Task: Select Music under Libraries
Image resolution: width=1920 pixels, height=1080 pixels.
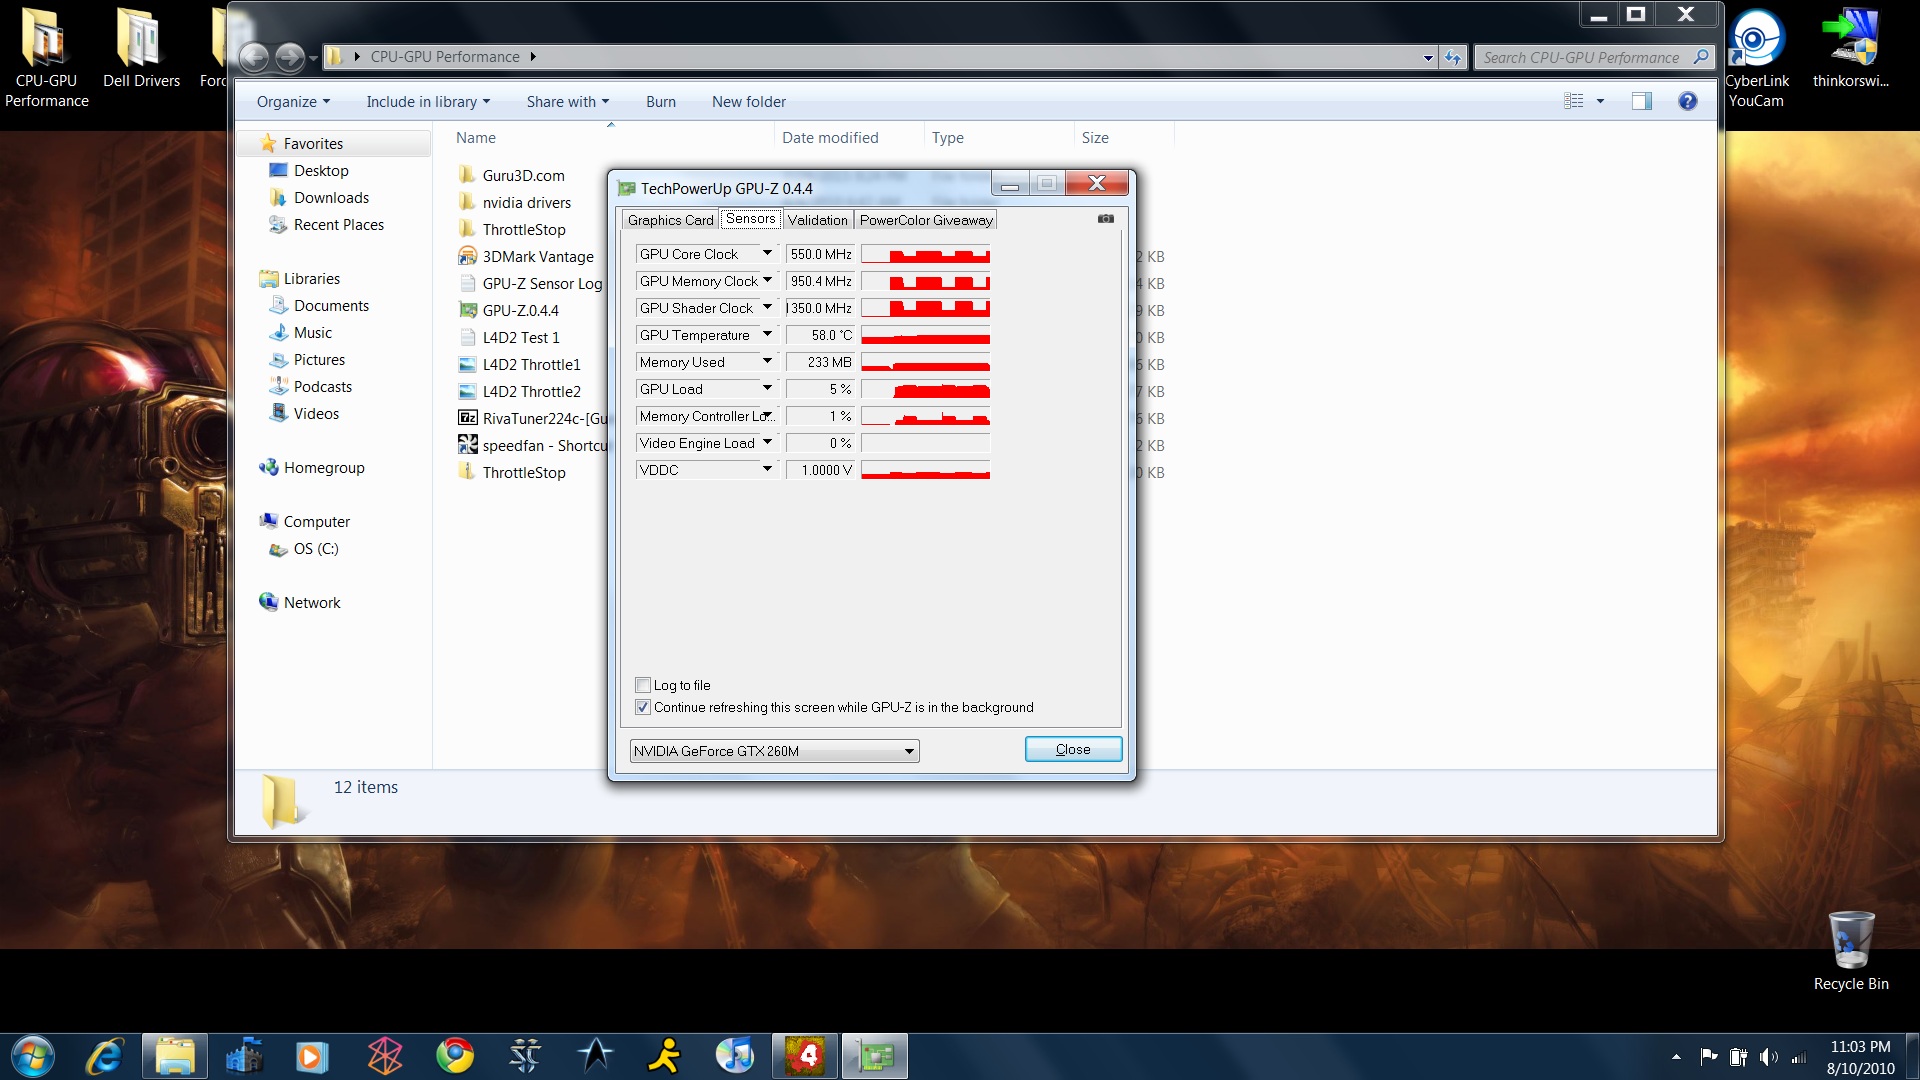Action: [312, 333]
